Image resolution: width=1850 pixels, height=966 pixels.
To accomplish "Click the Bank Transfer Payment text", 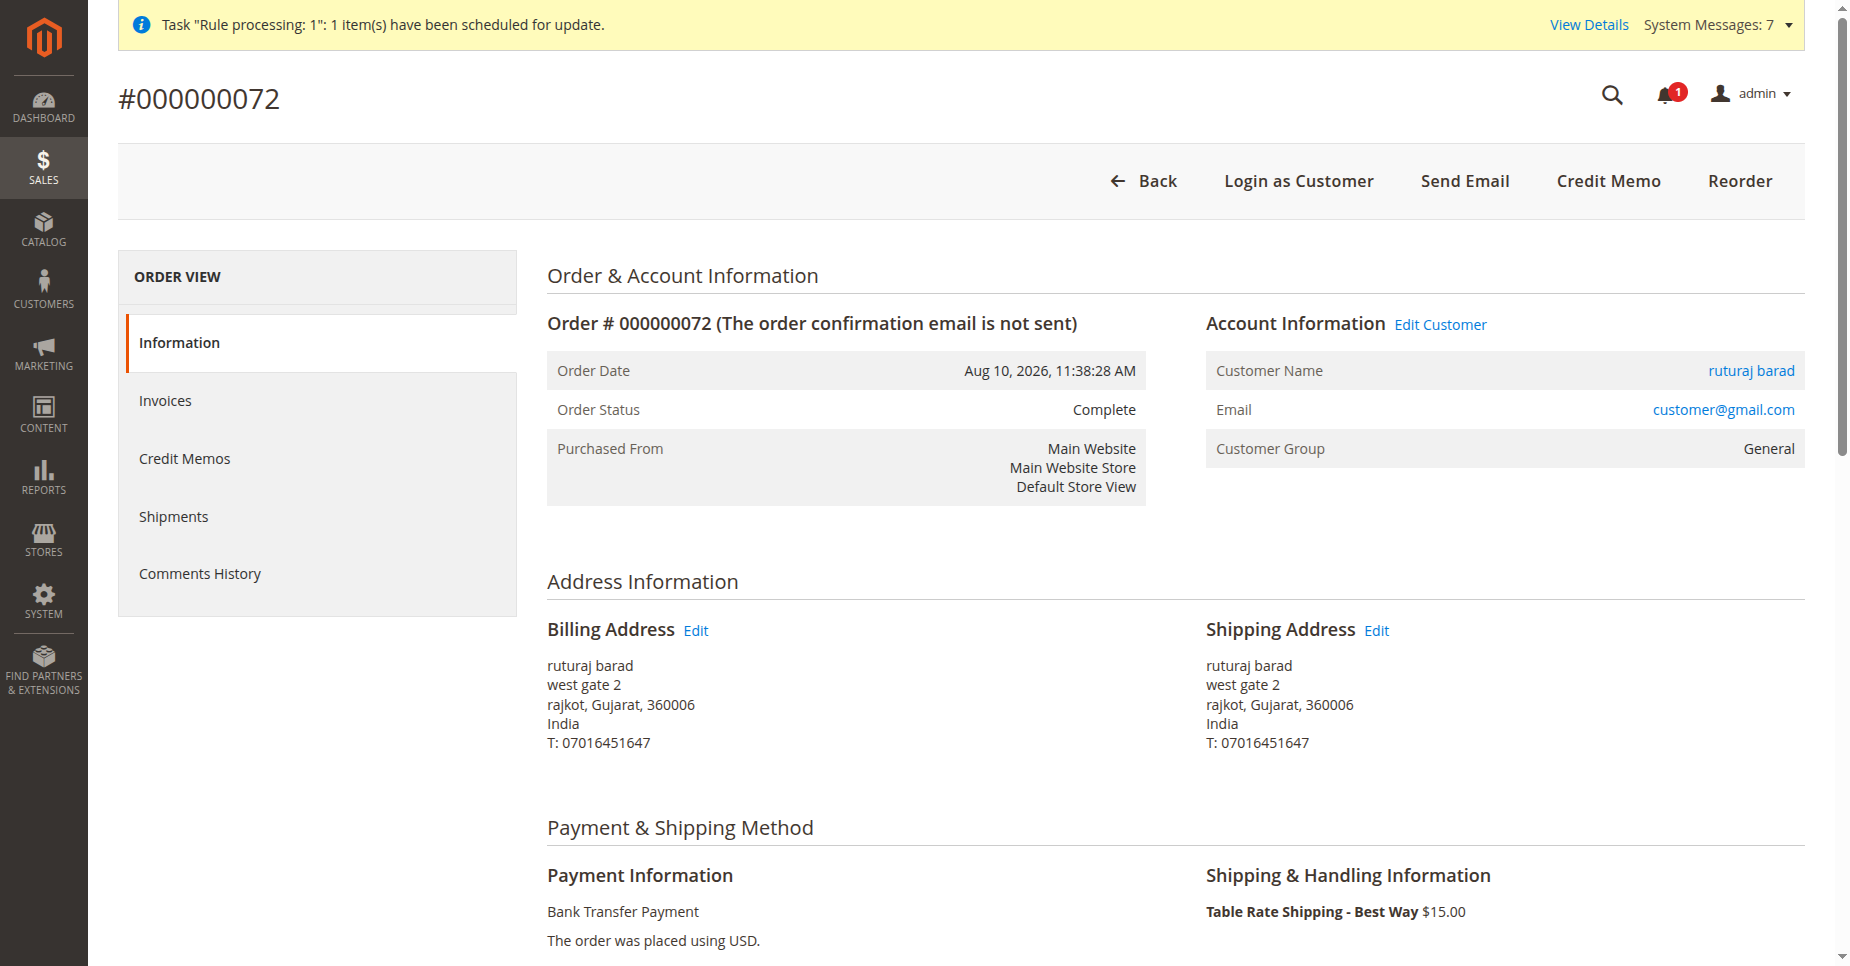I will click(623, 912).
